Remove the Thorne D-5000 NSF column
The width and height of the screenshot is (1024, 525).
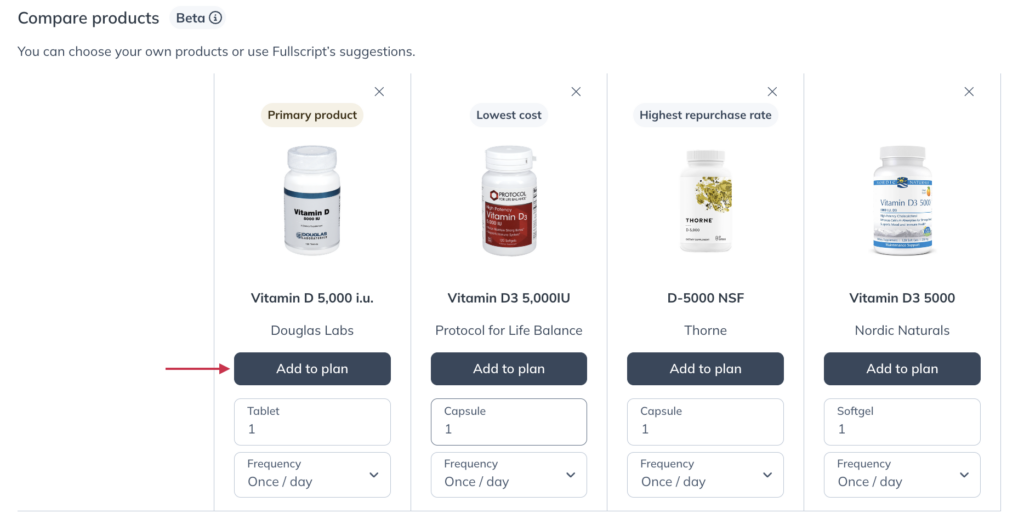click(772, 92)
